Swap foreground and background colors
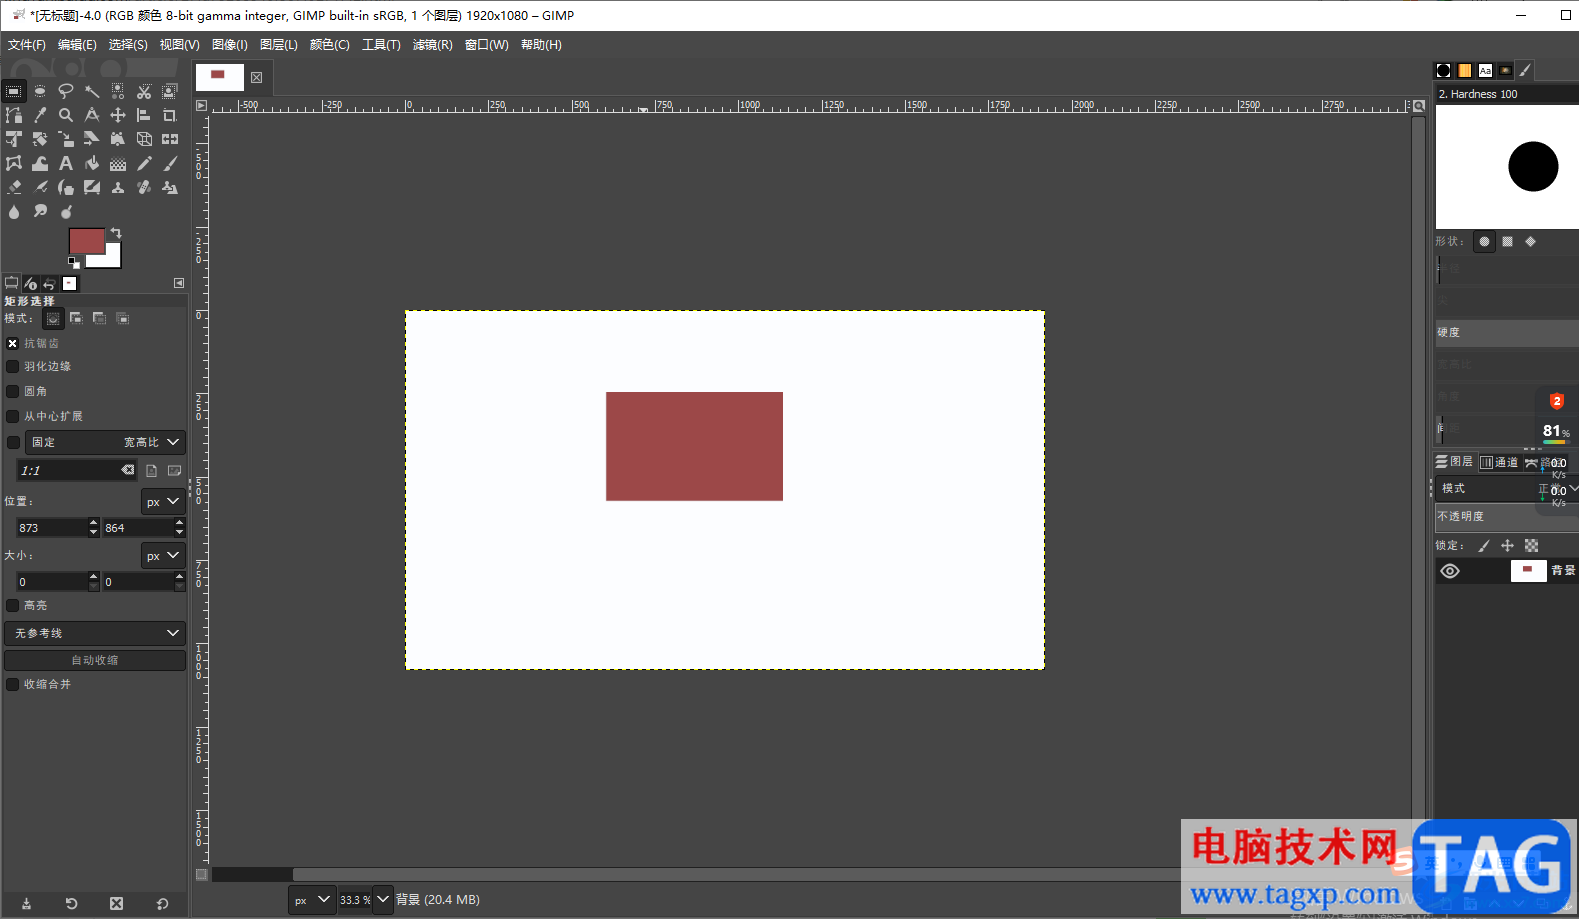This screenshot has height=919, width=1579. click(116, 232)
